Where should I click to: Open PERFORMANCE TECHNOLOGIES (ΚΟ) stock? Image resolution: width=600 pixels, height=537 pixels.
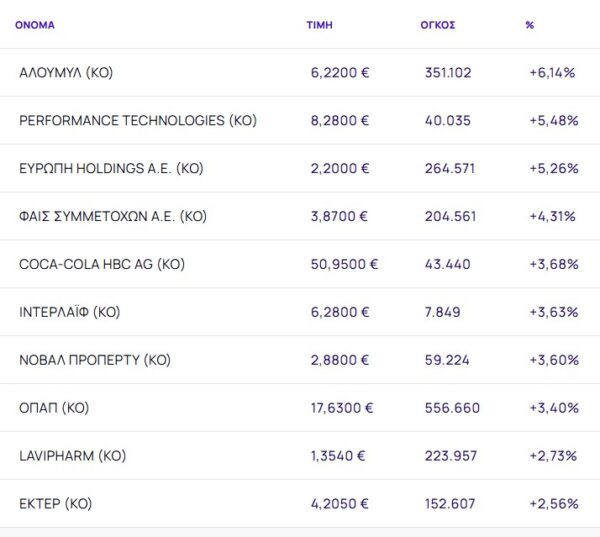[138, 120]
